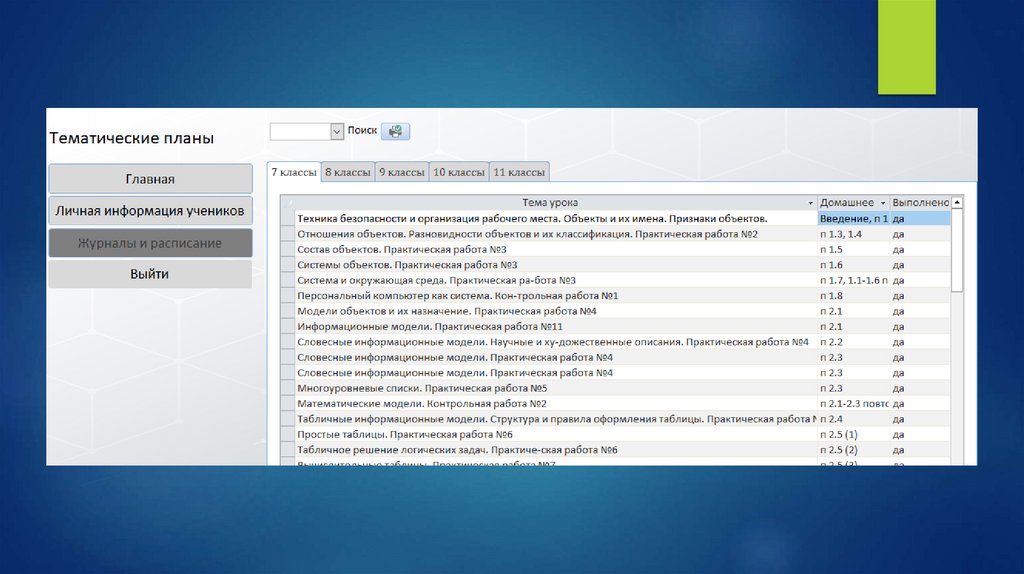The image size is (1024, 574).
Task: Switch to the 8 классы tab
Action: pyautogui.click(x=348, y=172)
